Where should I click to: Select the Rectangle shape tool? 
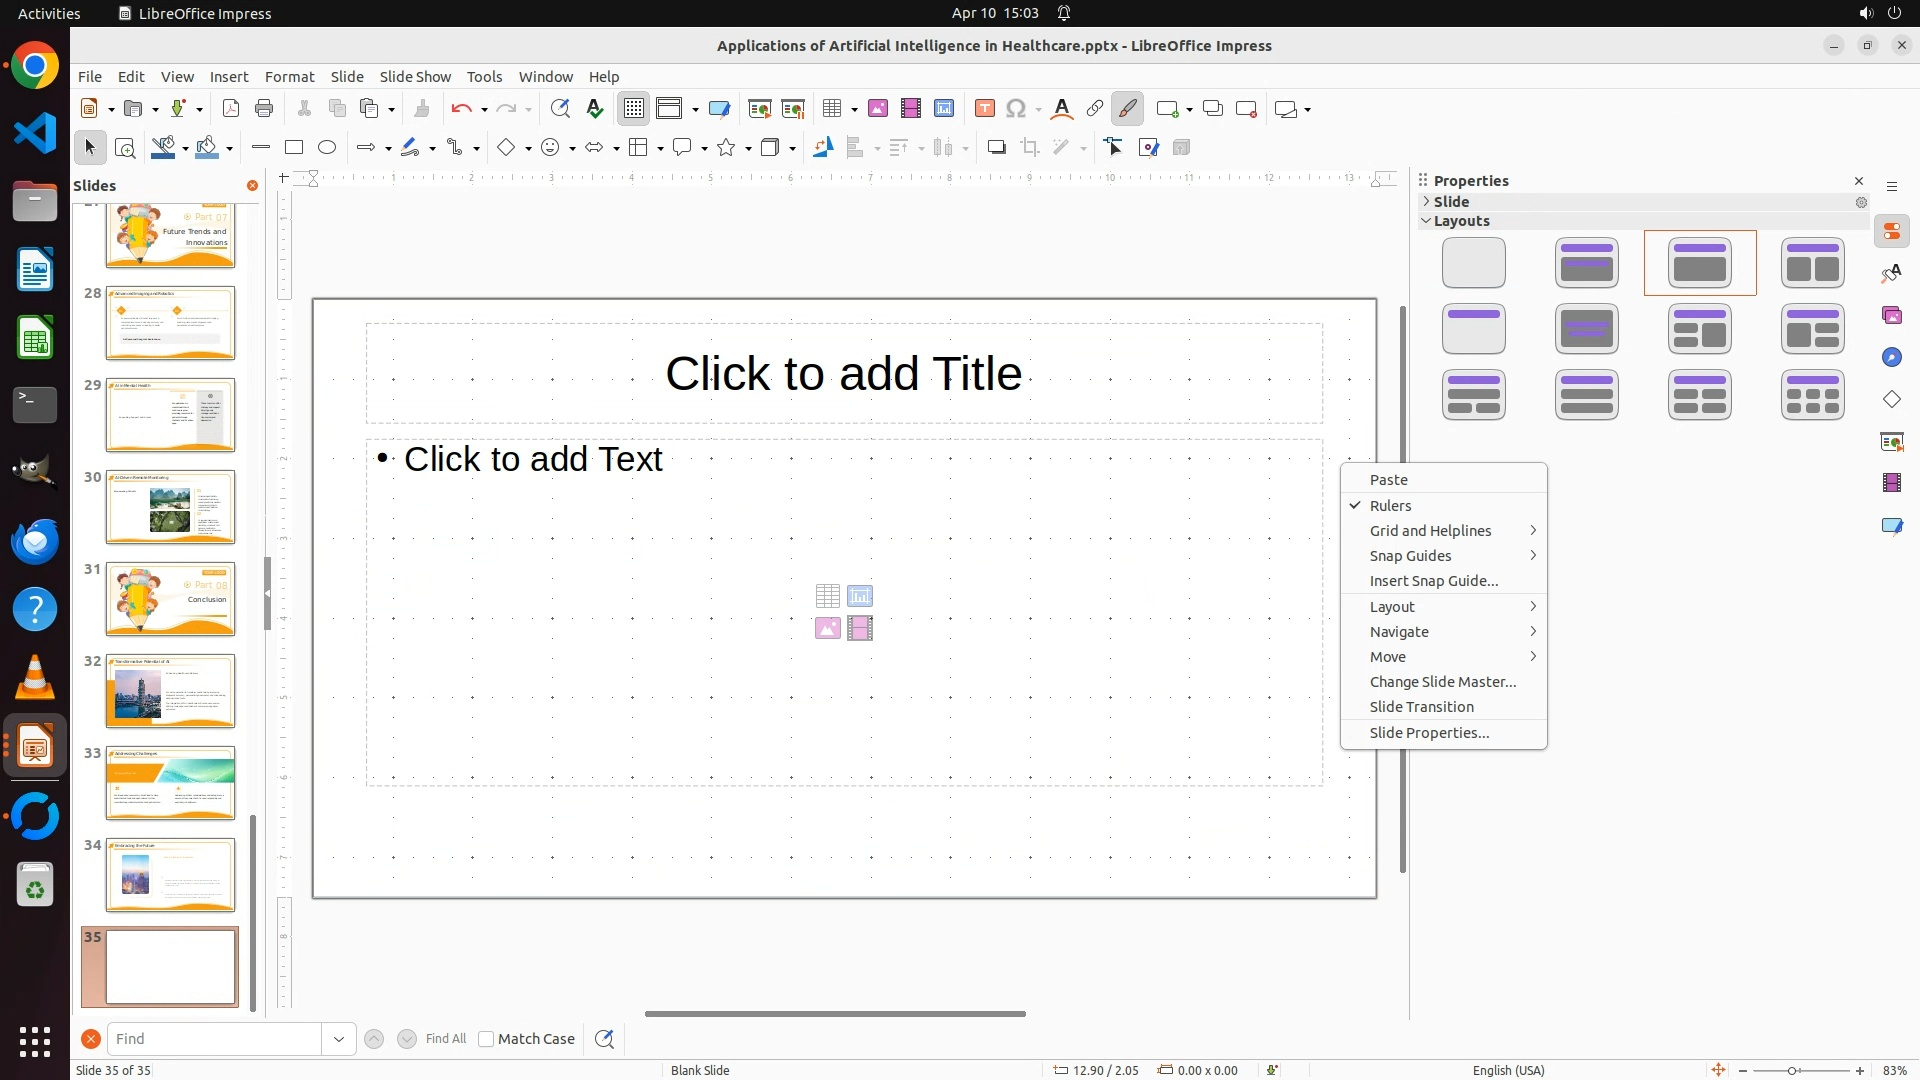[294, 148]
